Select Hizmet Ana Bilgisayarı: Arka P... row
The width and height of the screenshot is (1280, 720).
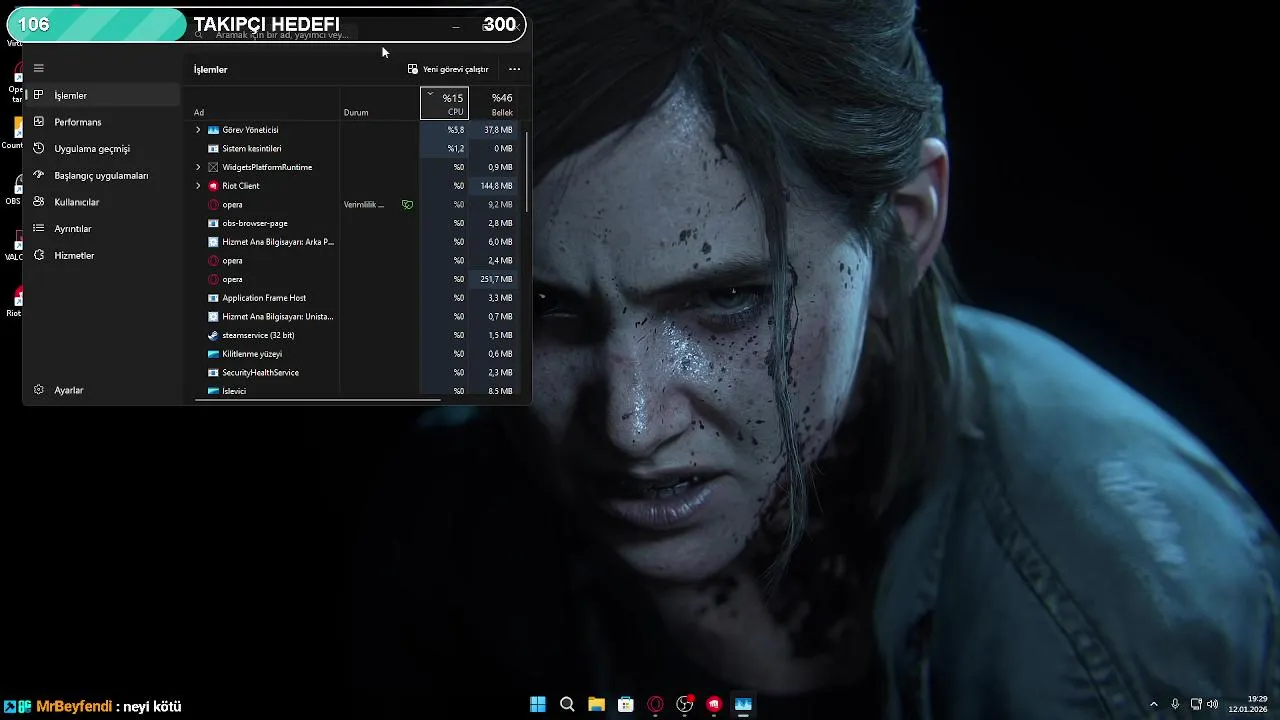pos(355,242)
